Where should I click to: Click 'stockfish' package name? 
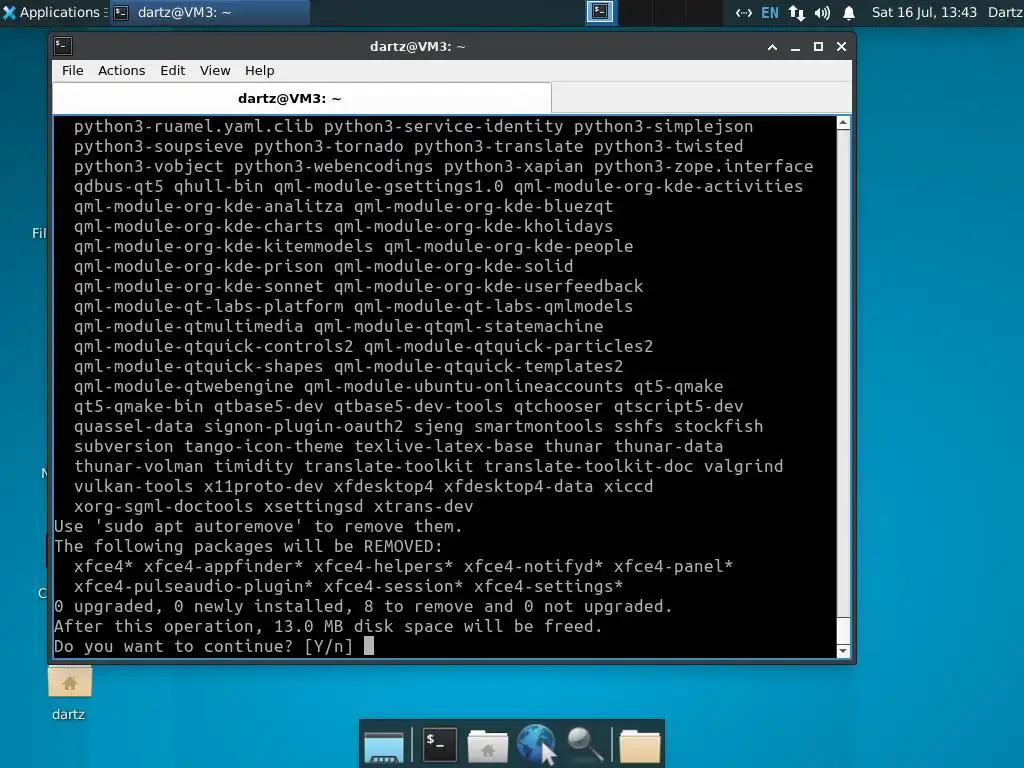coord(718,426)
